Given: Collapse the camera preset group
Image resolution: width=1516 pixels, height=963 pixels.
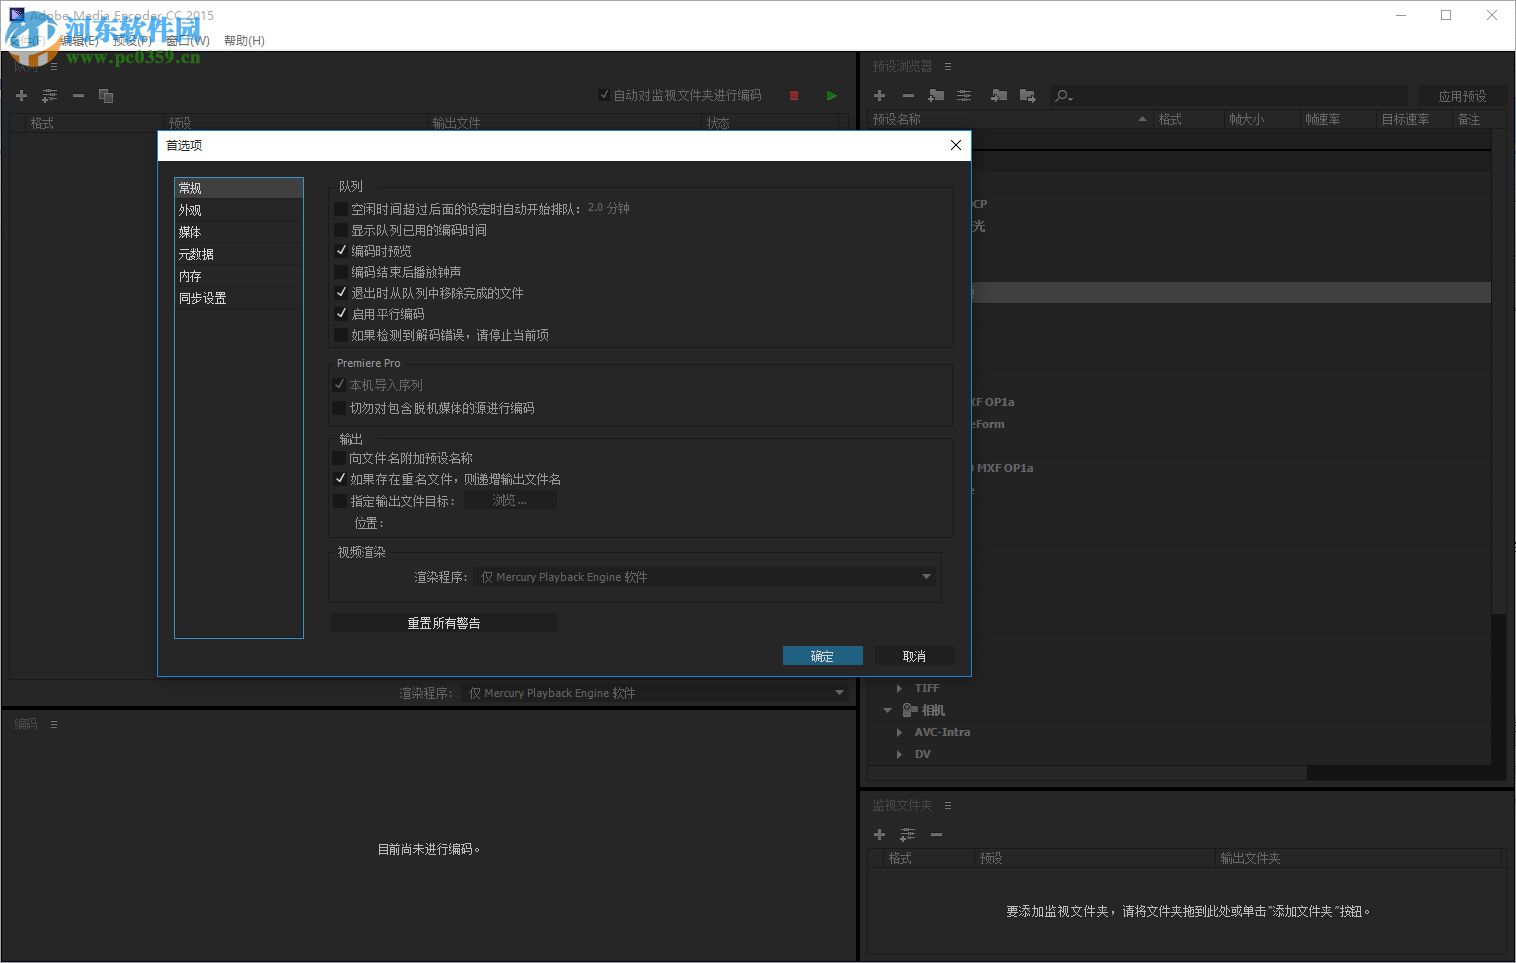Looking at the screenshot, I should click(x=886, y=710).
